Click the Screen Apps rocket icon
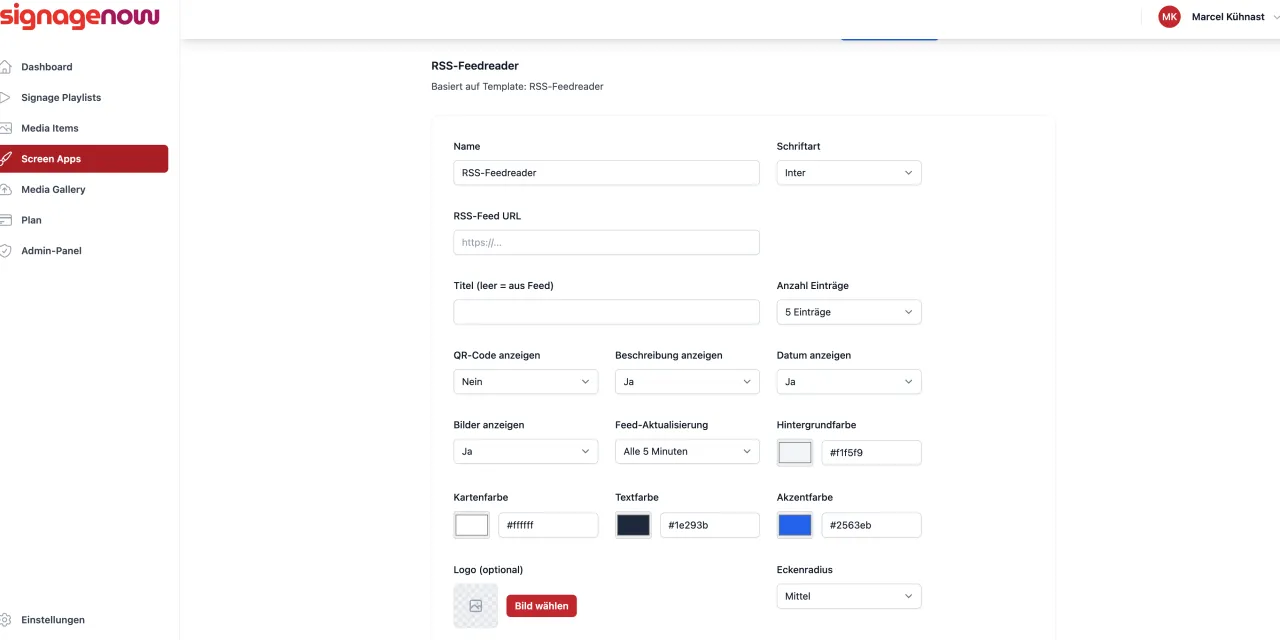 coord(5,159)
